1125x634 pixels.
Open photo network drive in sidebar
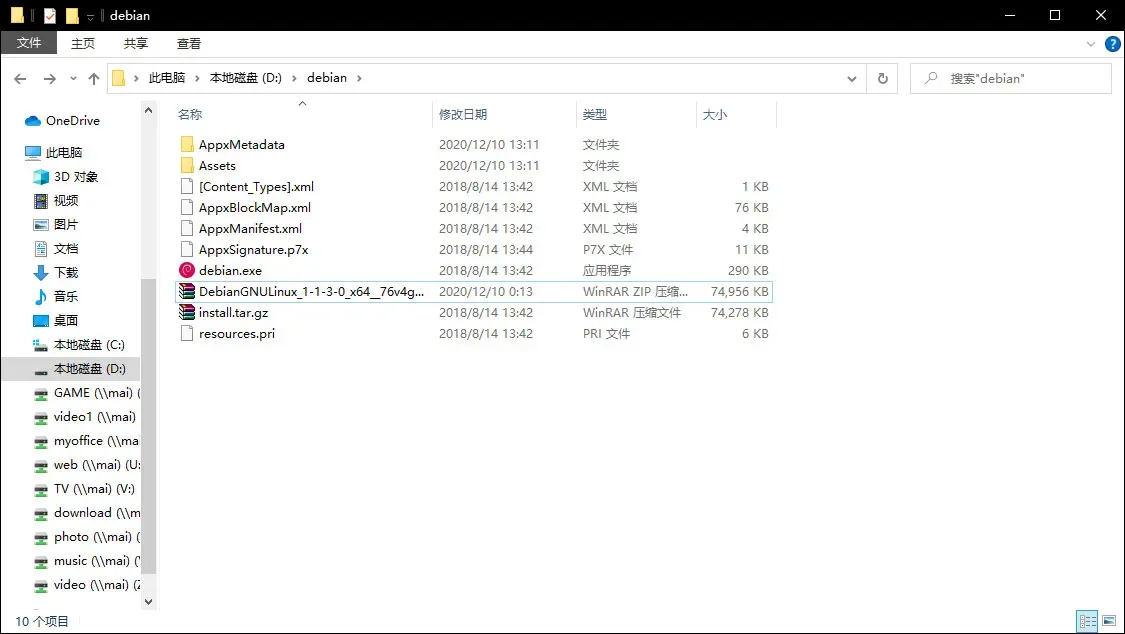click(x=87, y=537)
